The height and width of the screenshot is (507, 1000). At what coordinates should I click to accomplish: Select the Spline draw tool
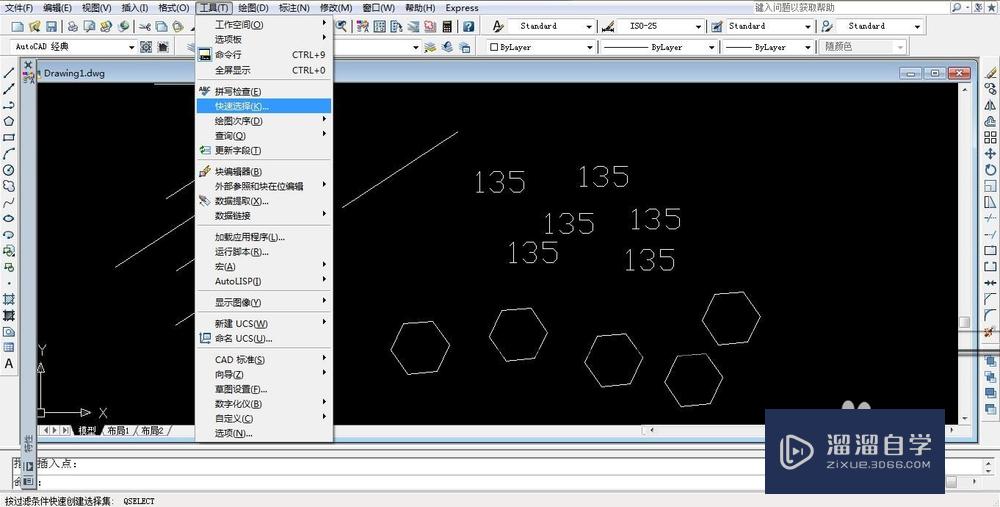[x=8, y=203]
